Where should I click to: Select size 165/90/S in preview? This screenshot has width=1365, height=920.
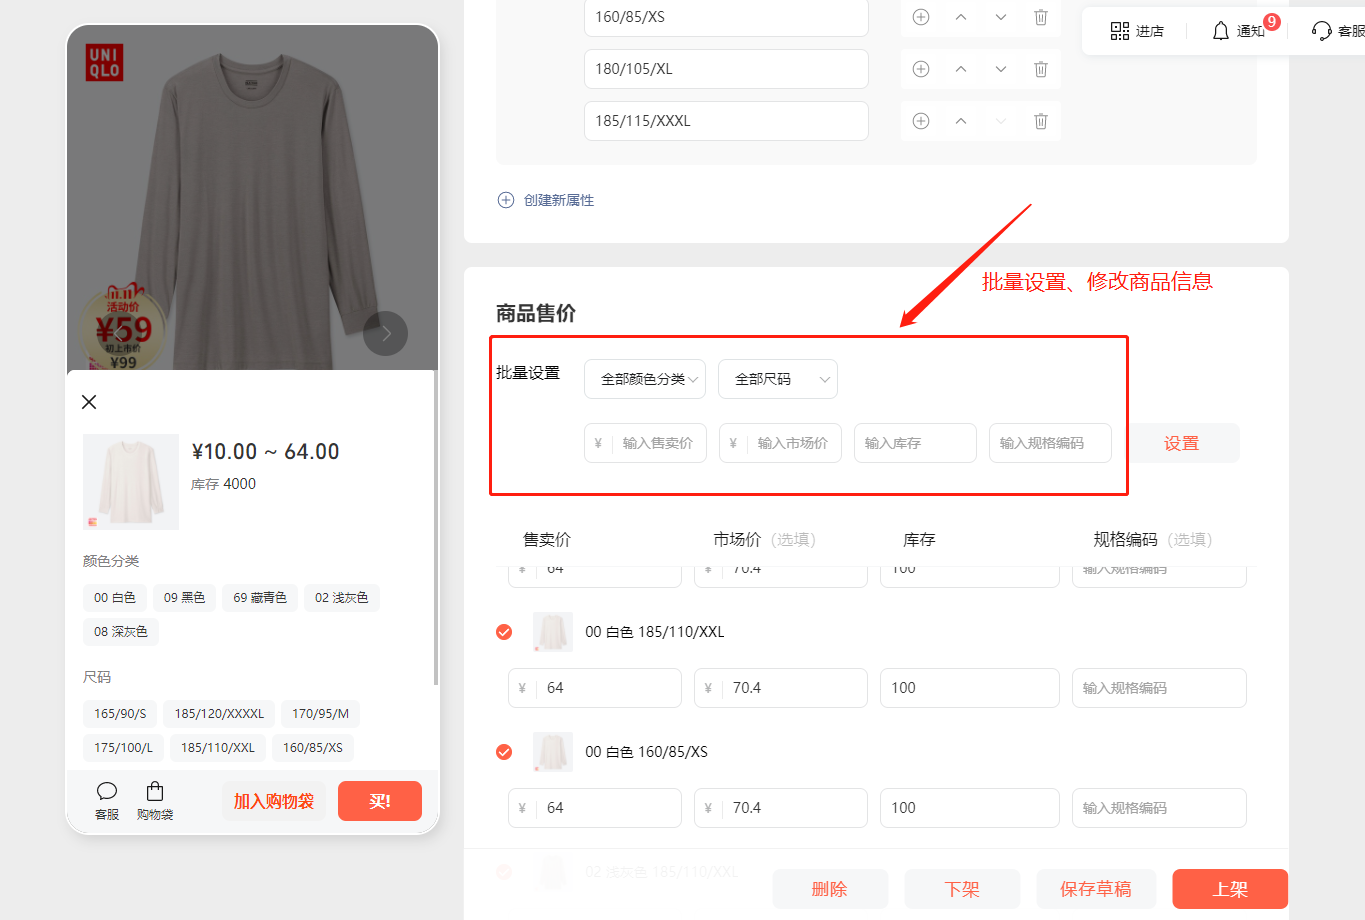point(120,714)
